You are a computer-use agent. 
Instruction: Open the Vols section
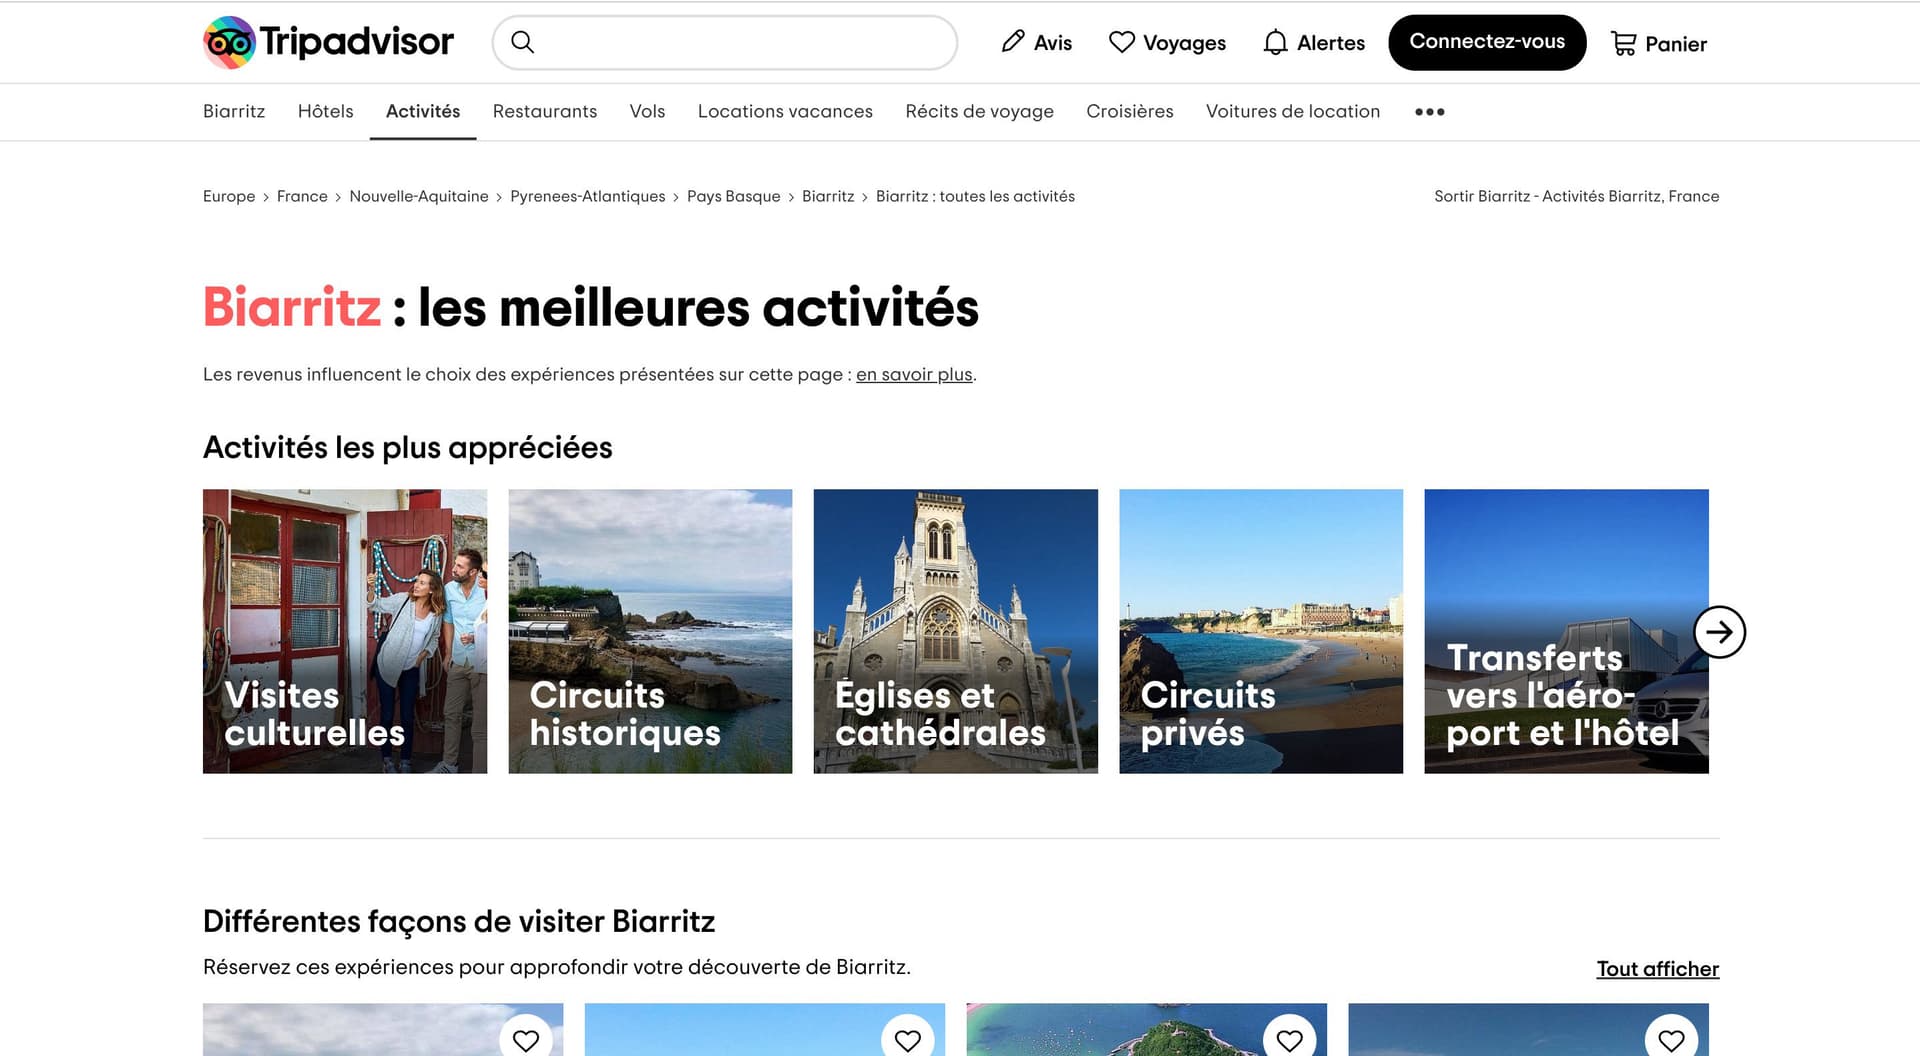(647, 111)
